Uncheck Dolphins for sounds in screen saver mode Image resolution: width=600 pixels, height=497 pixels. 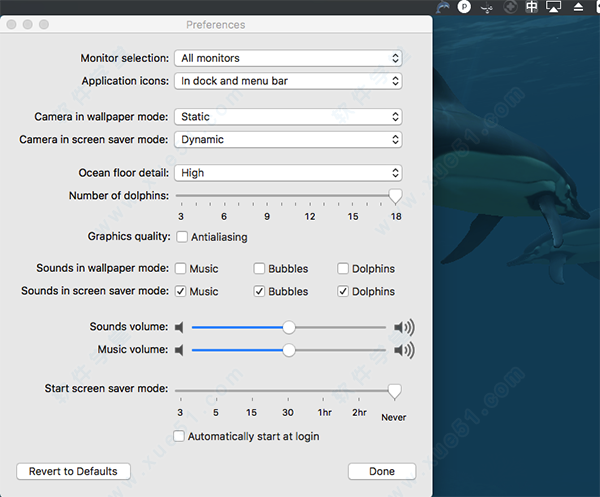(343, 292)
